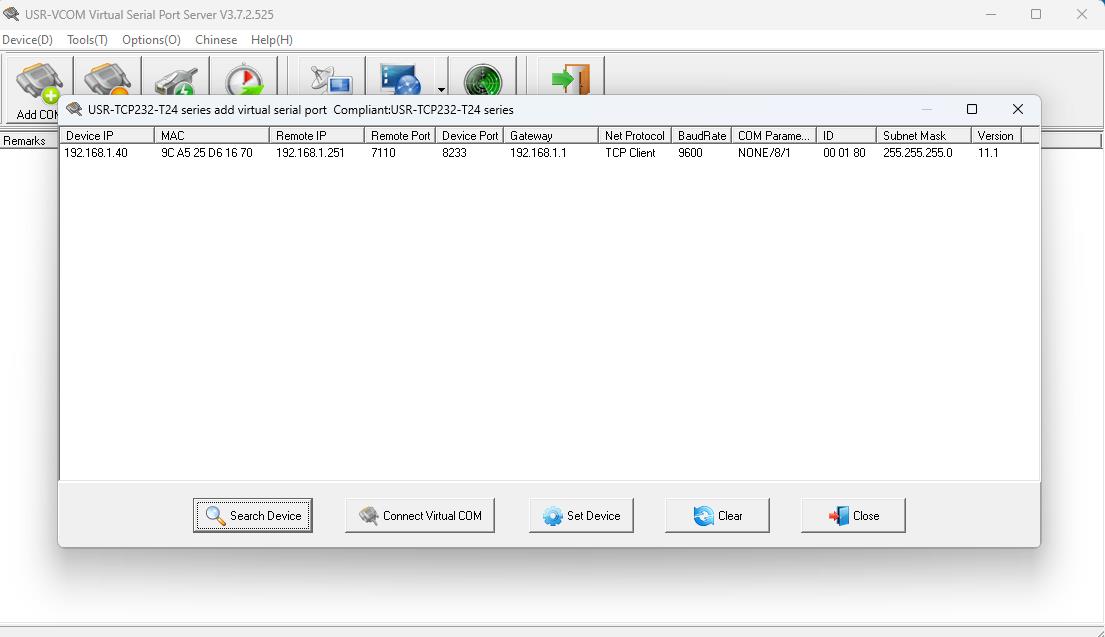Click gateway cell 192.168.1.1
Screen dimensions: 1105x637
tap(538, 153)
